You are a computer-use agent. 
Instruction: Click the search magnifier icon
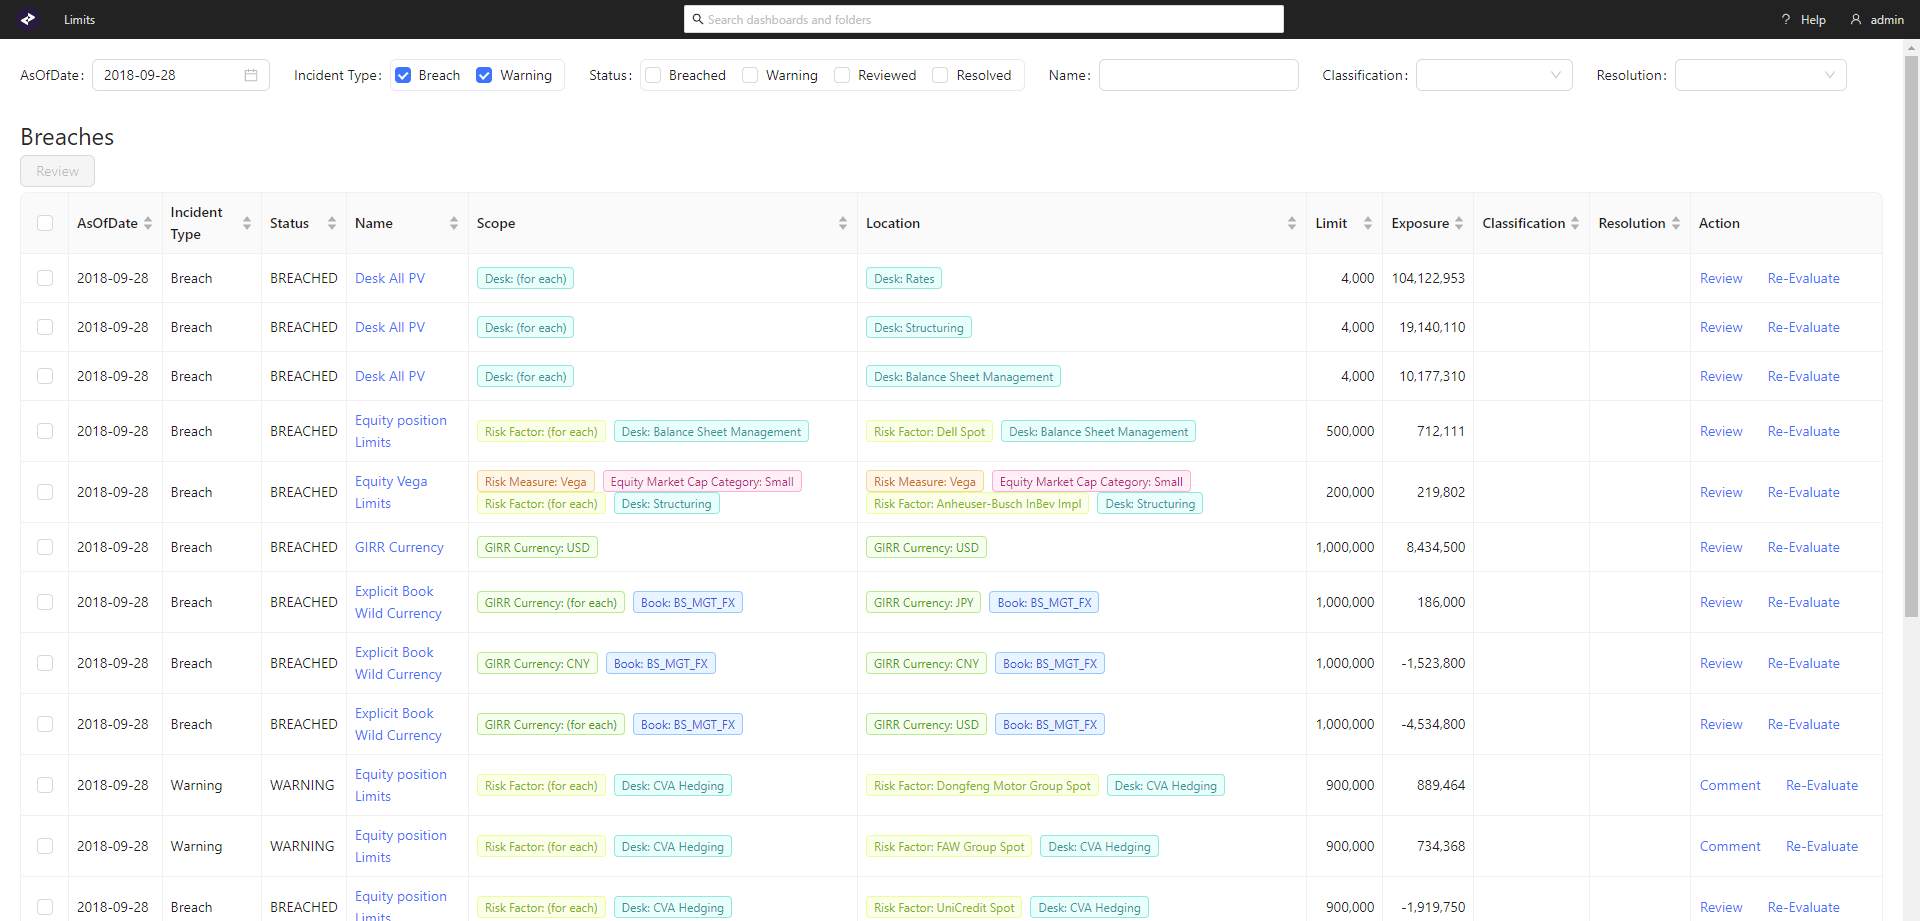pyautogui.click(x=698, y=19)
